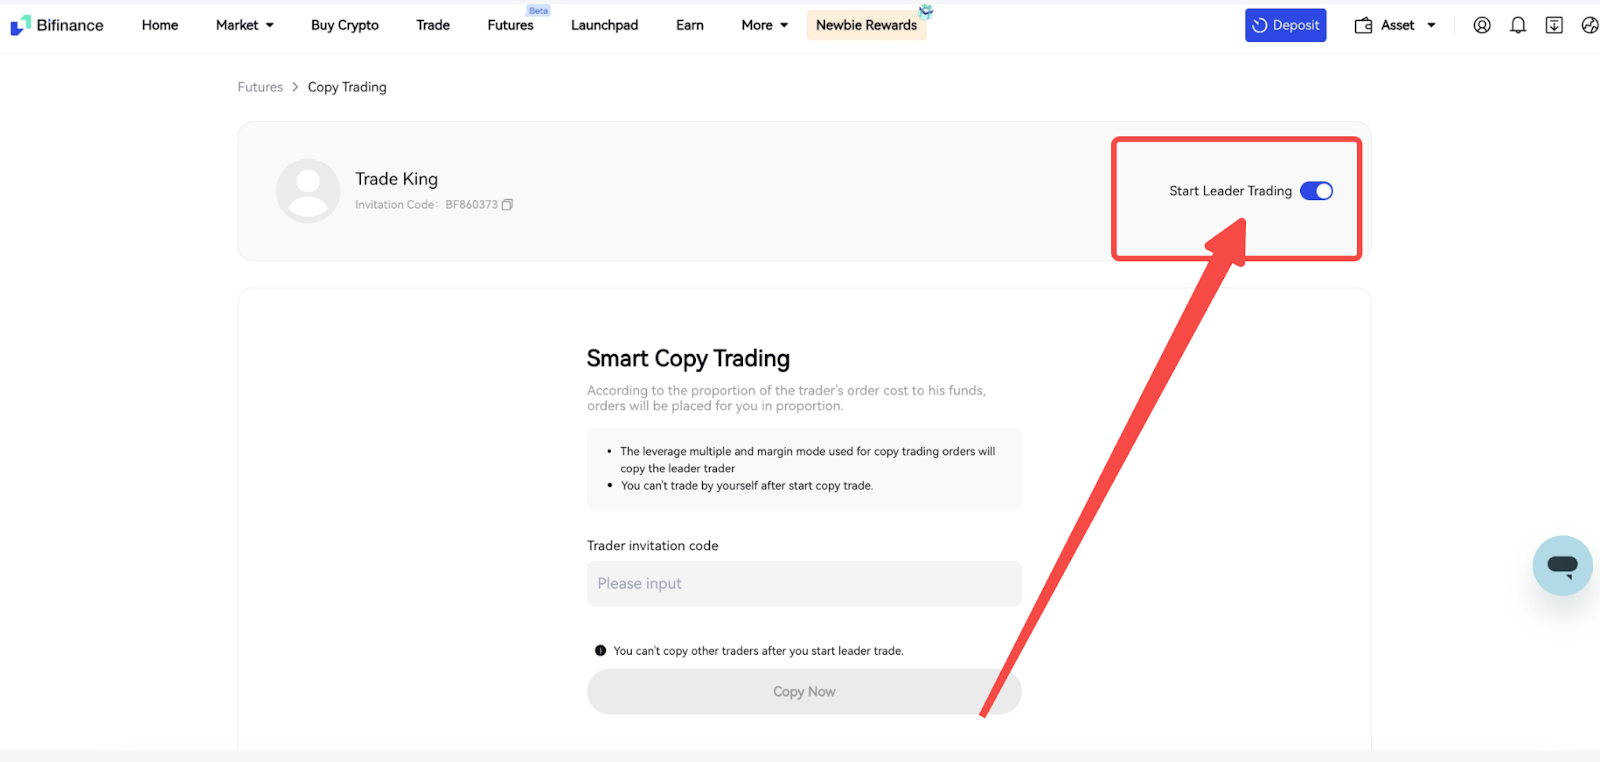This screenshot has height=762, width=1600.
Task: Open Buy Crypto in the navigation
Action: pyautogui.click(x=344, y=25)
